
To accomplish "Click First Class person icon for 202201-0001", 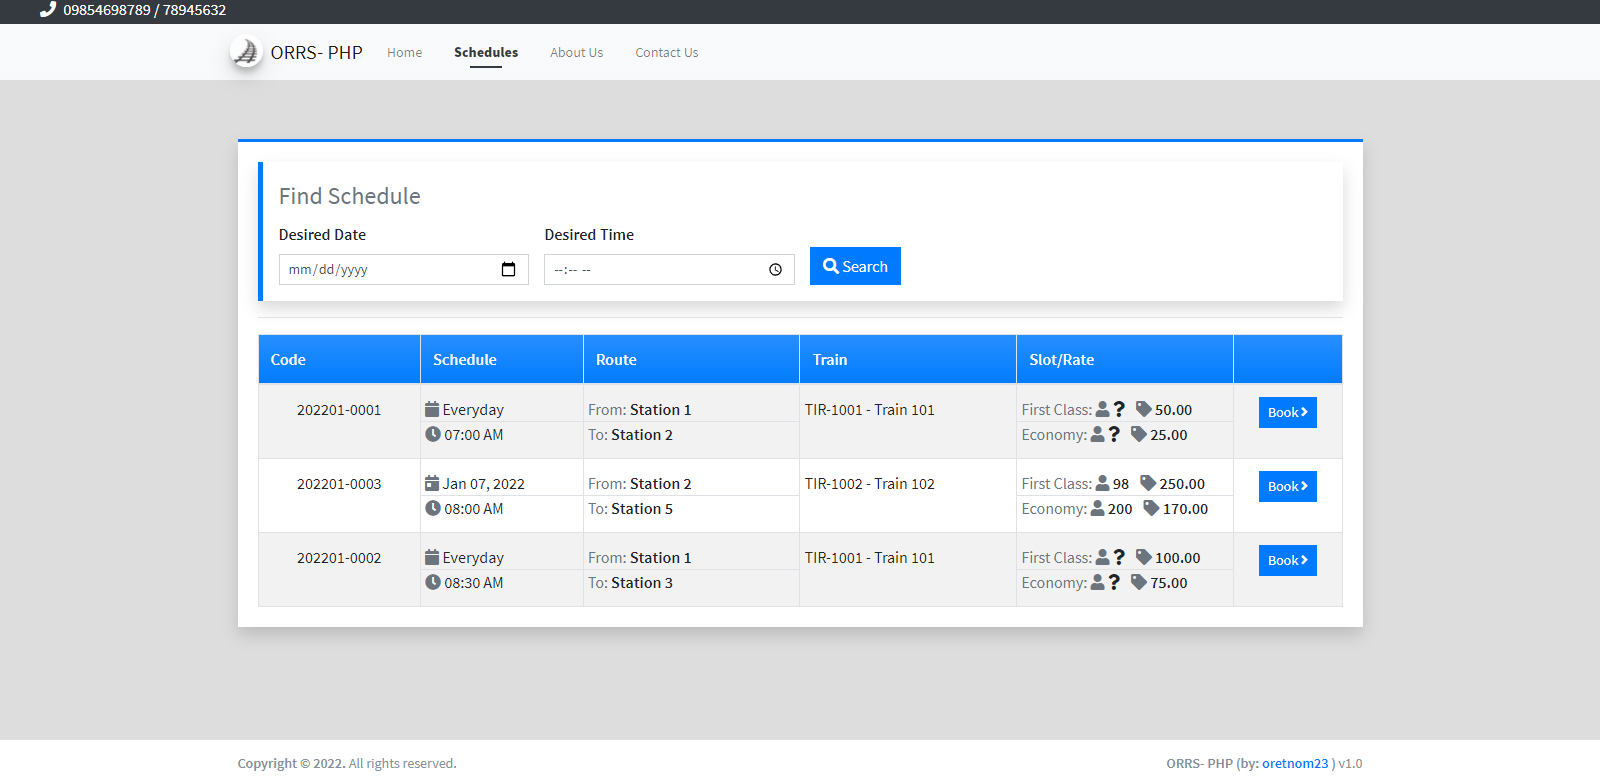I will pos(1103,409).
